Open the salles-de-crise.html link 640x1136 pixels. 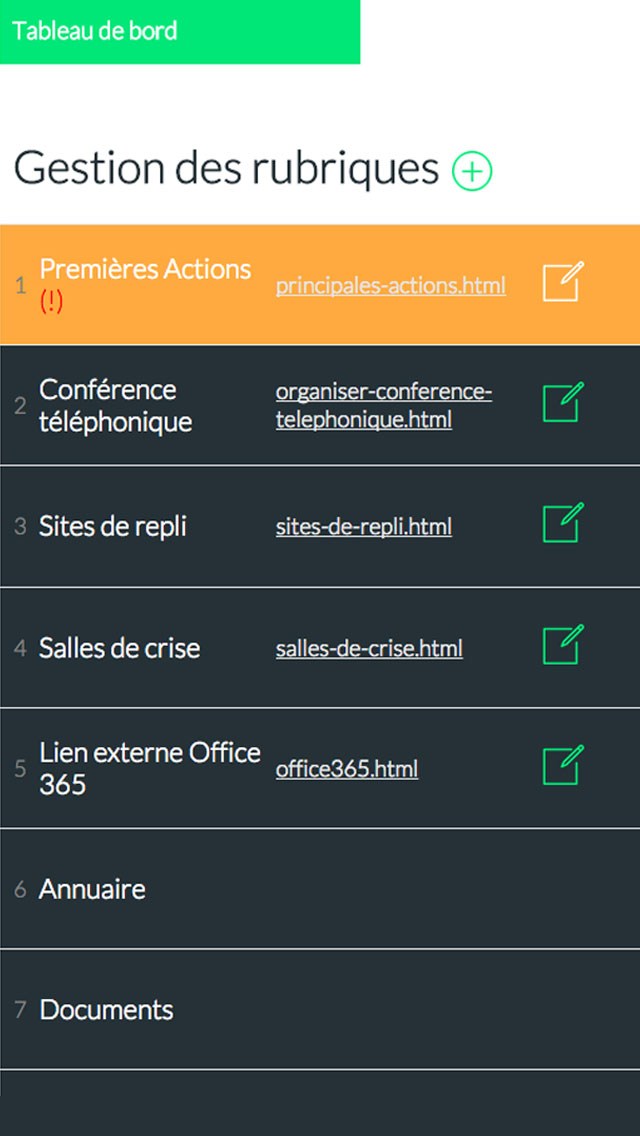coord(369,649)
